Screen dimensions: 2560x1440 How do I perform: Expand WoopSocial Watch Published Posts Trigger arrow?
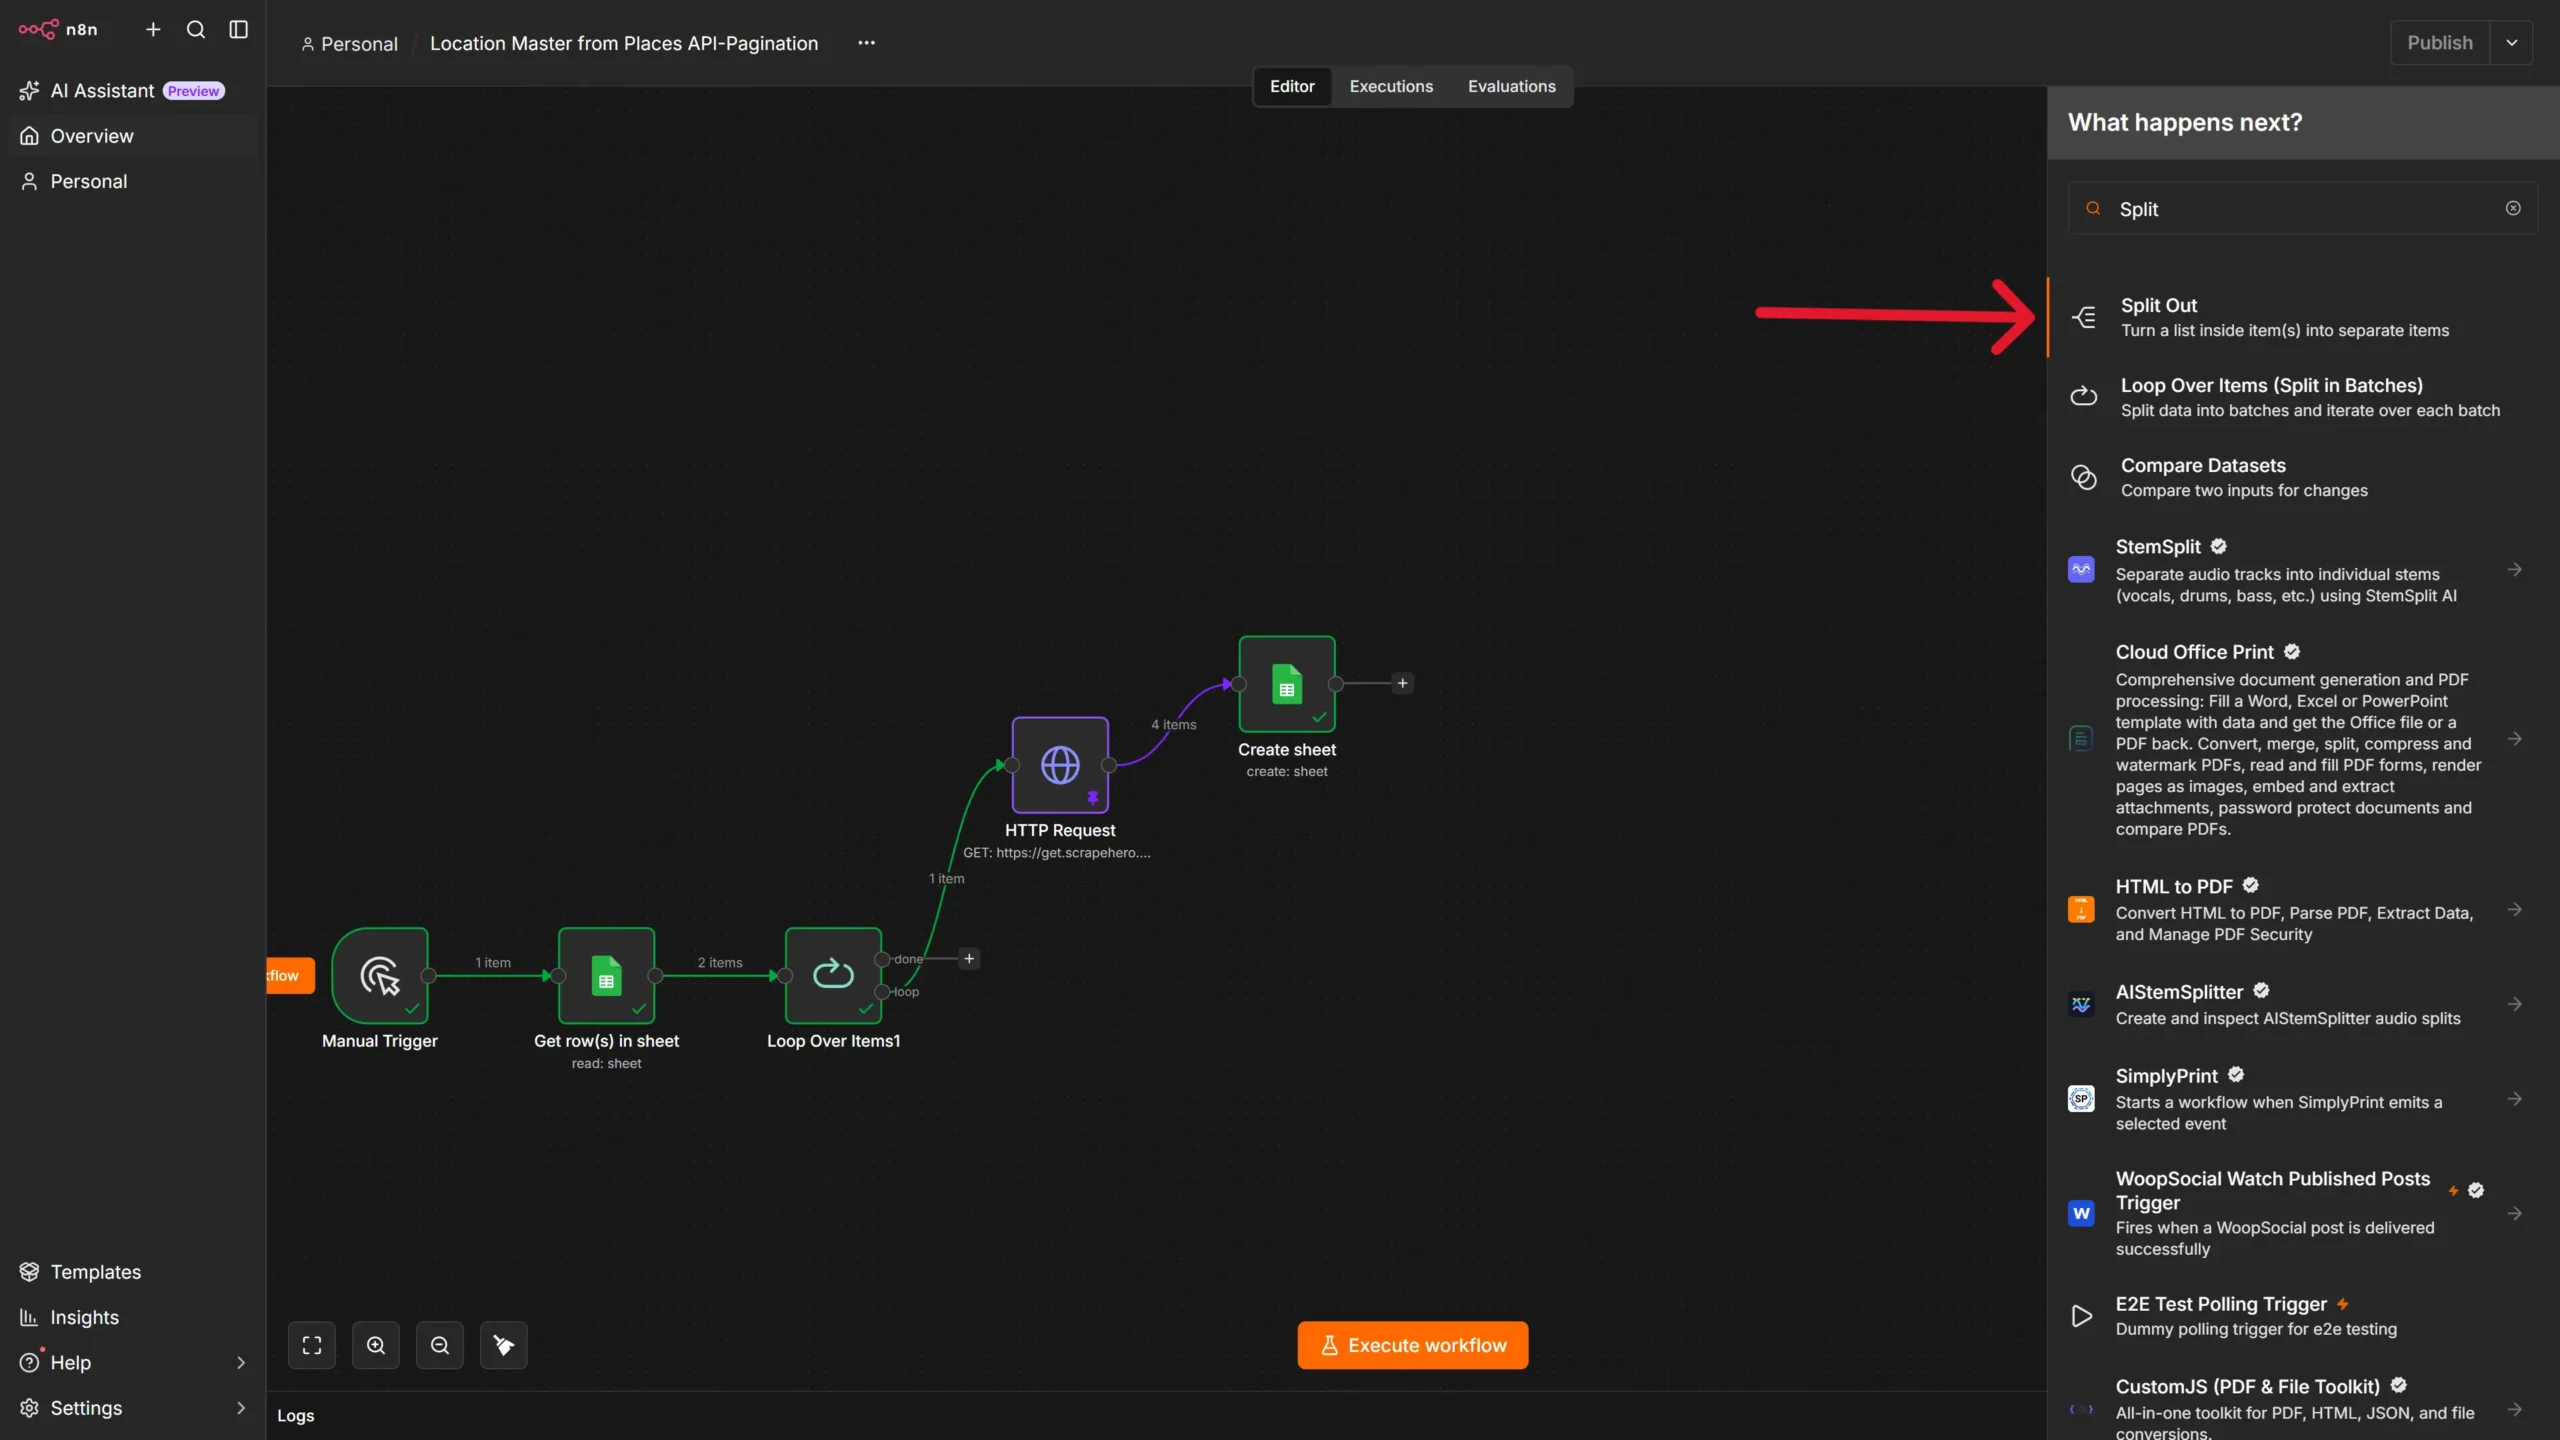(2514, 1213)
